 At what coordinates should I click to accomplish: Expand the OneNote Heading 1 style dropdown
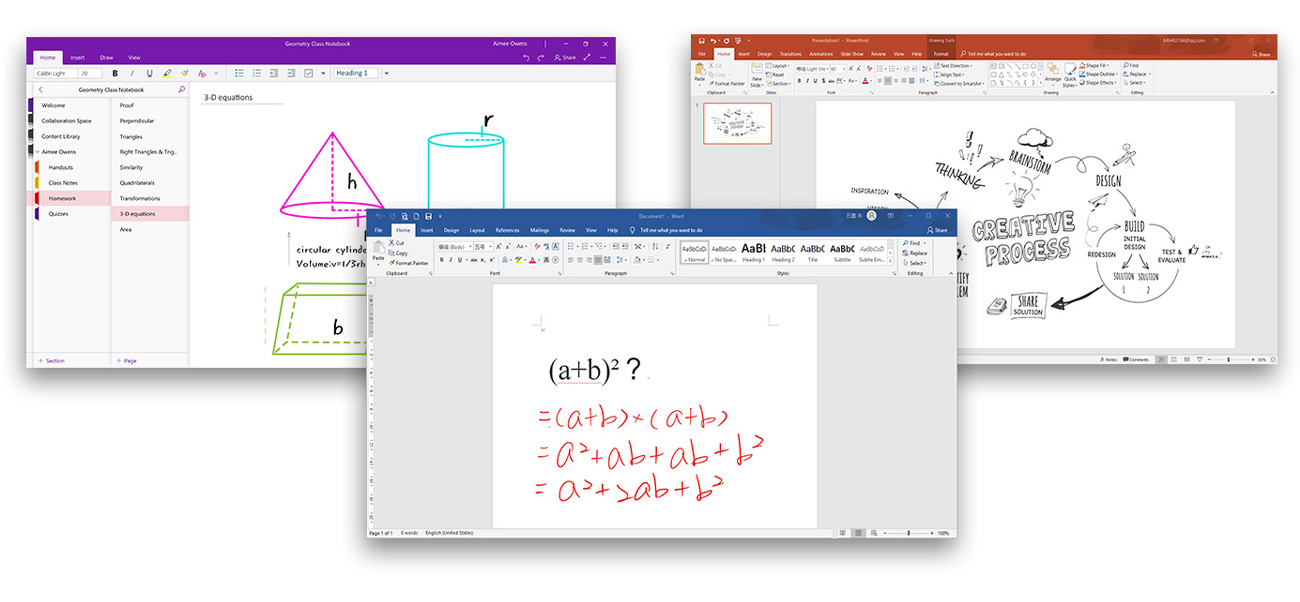[386, 73]
